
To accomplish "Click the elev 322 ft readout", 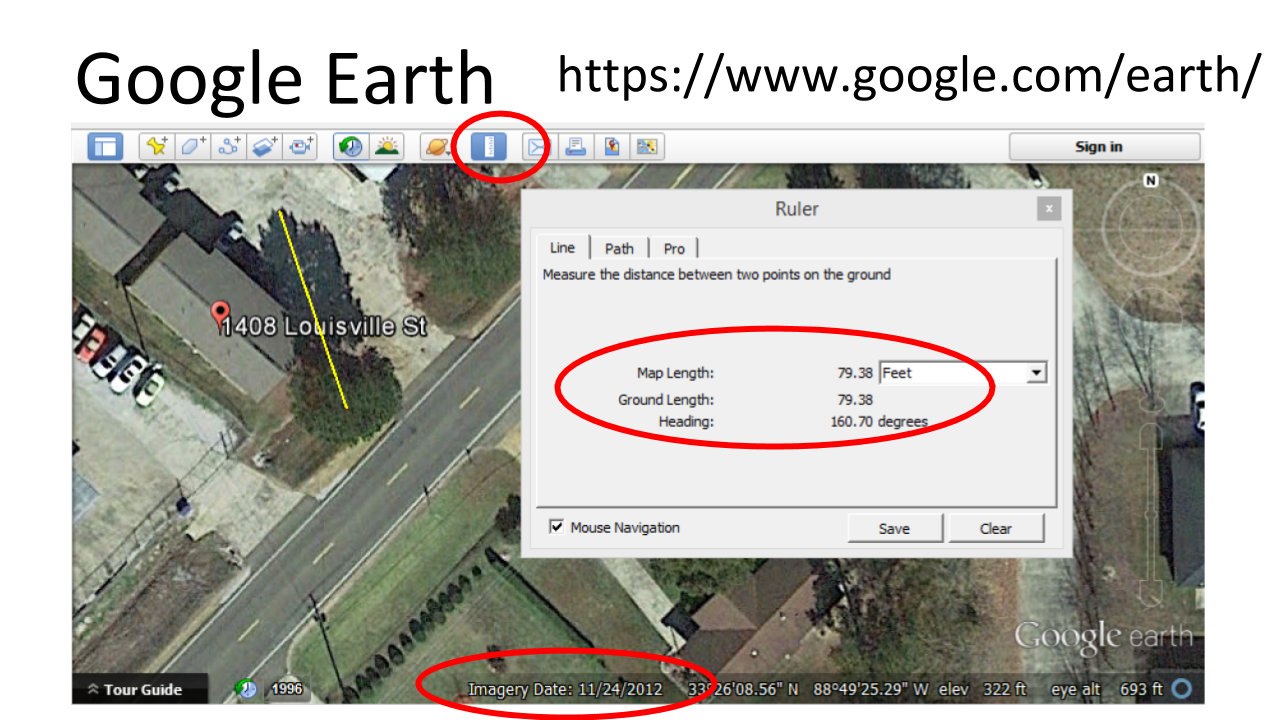I will tap(983, 689).
